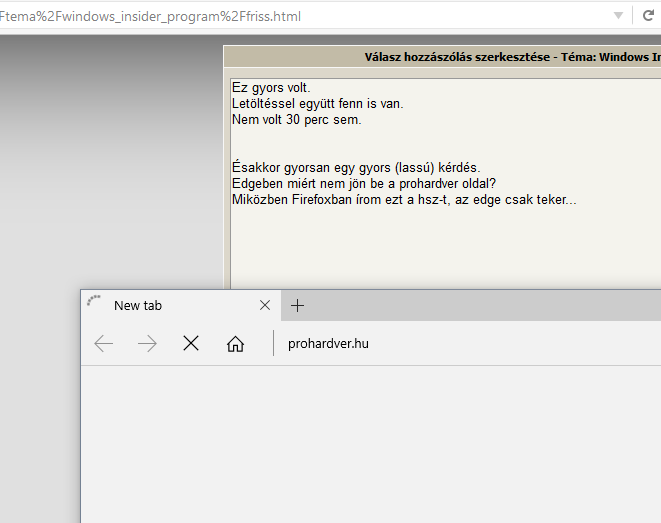661x523 pixels.
Task: Open a new Edge tab with the plus button
Action: click(298, 306)
